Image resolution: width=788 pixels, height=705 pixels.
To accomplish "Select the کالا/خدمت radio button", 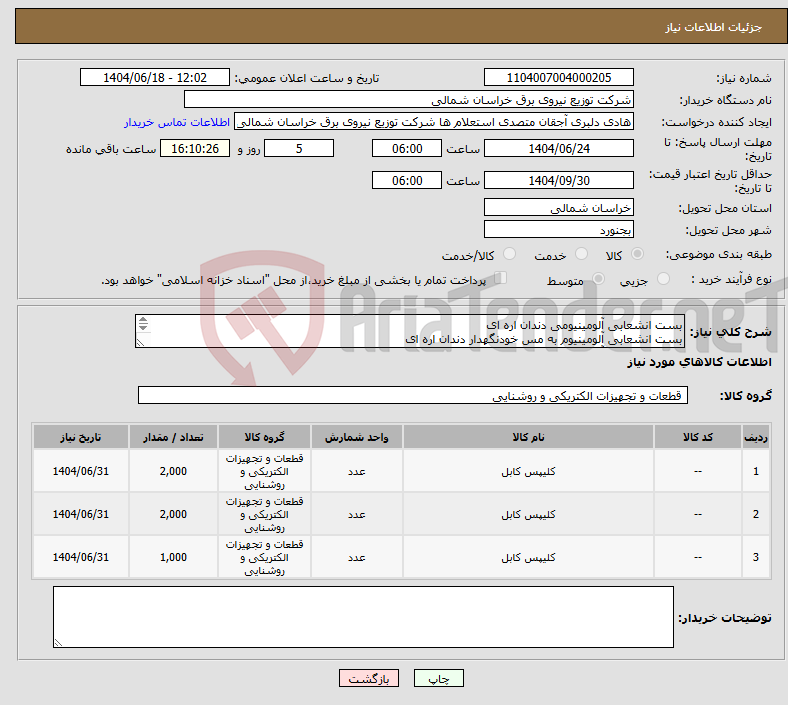I will point(510,255).
